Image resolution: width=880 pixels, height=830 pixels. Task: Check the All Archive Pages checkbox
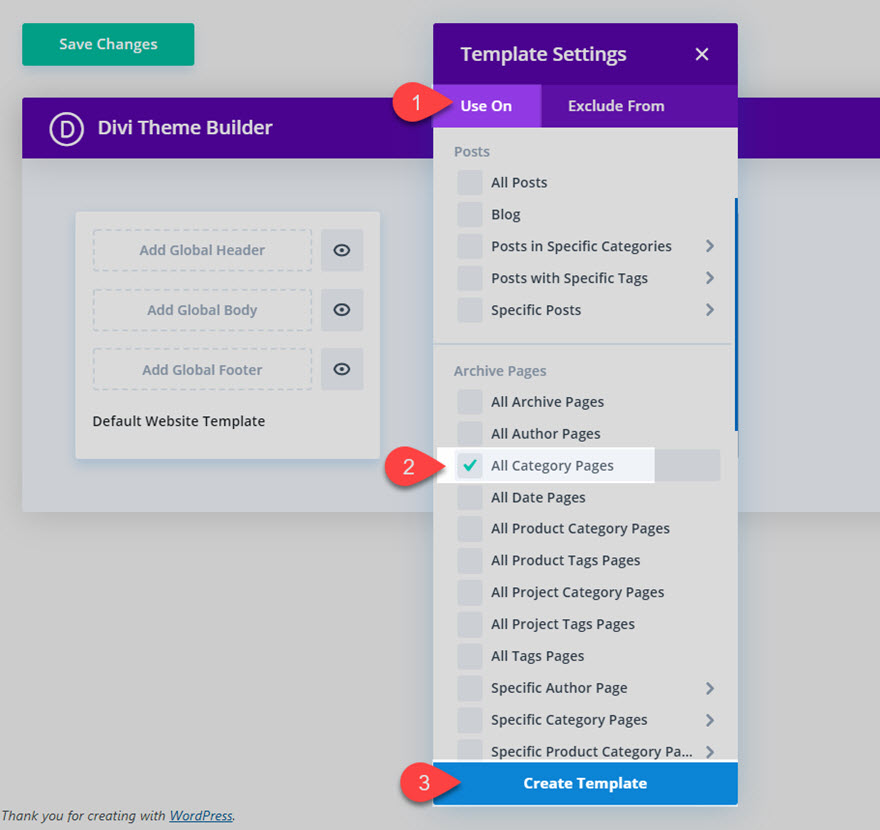(x=469, y=402)
